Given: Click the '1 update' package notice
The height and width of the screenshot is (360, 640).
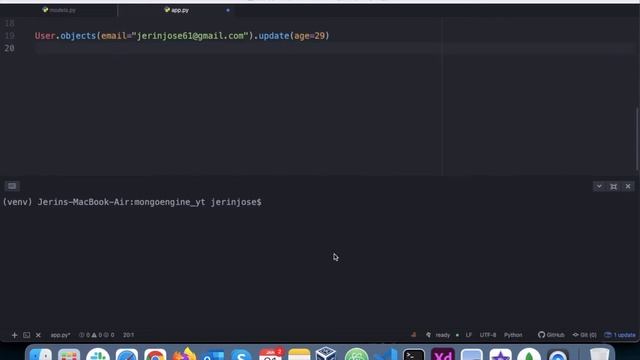Looking at the screenshot, I should [620, 335].
